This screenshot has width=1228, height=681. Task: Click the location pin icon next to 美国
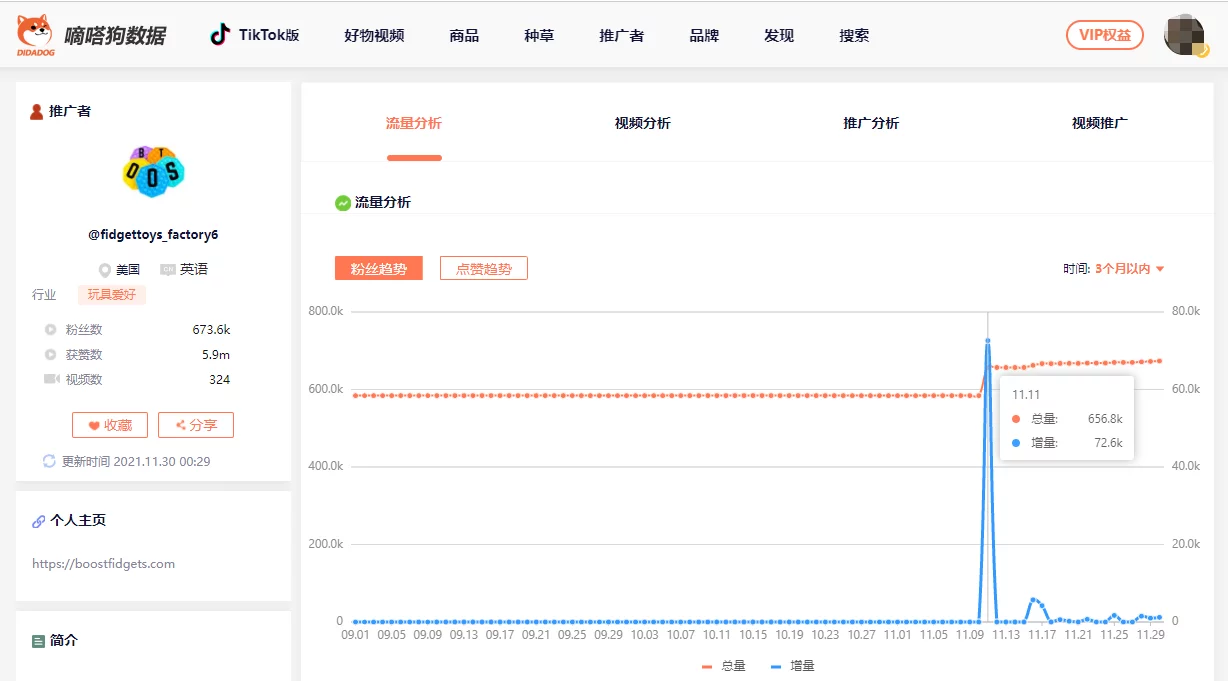[x=105, y=270]
